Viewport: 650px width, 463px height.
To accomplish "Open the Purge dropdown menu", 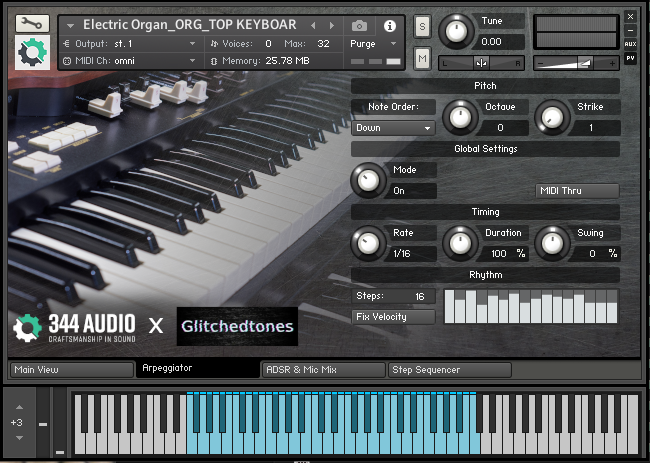I will pyautogui.click(x=373, y=44).
